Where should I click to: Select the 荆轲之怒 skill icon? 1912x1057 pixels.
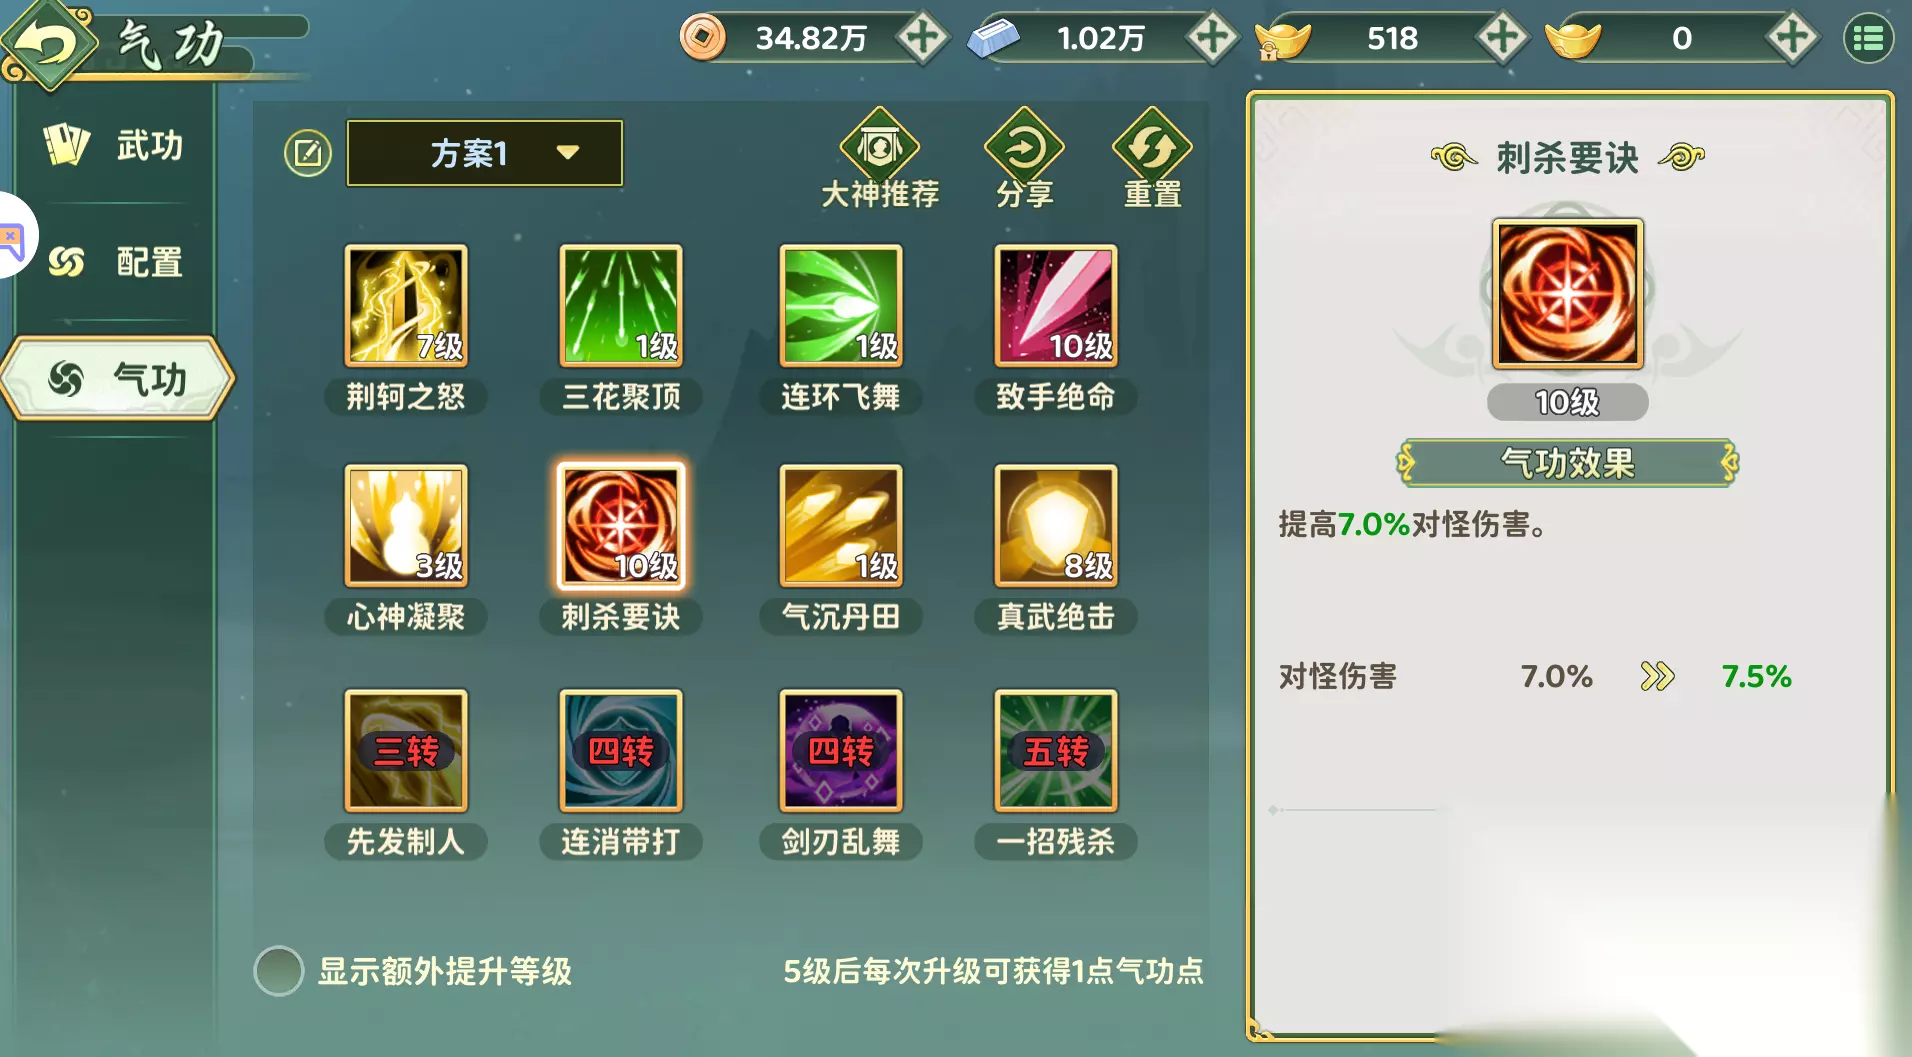[405, 305]
